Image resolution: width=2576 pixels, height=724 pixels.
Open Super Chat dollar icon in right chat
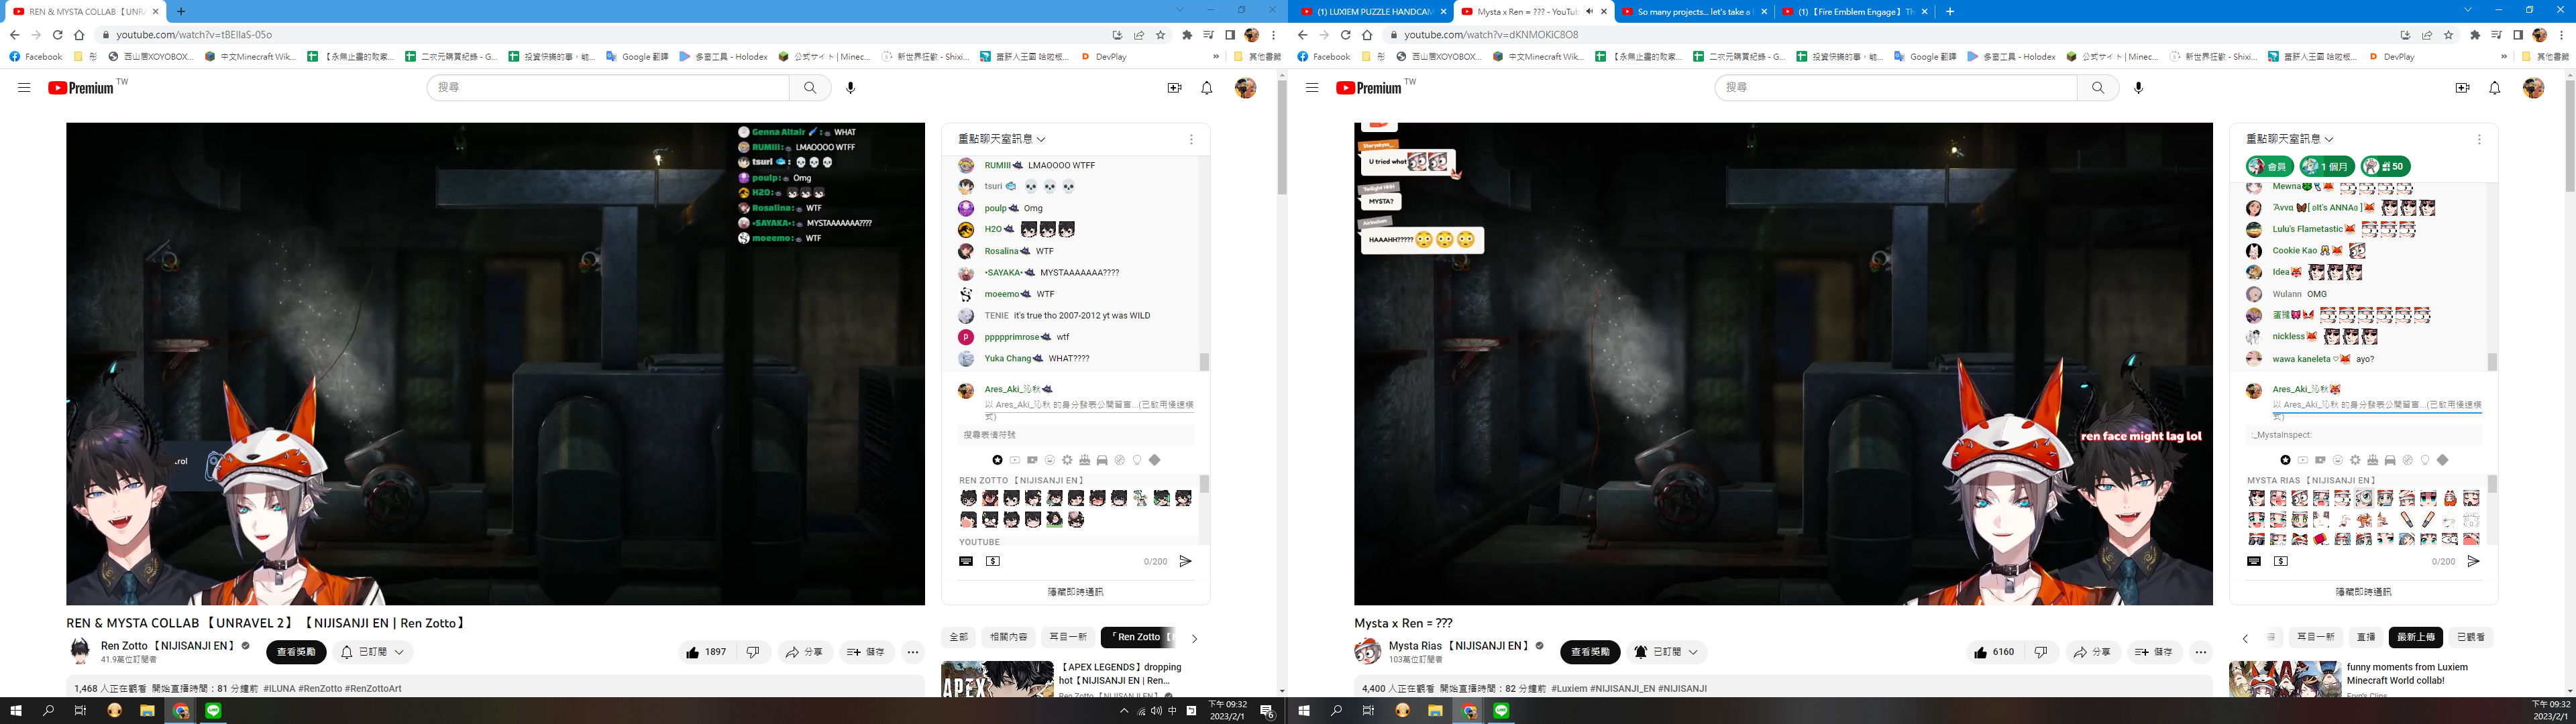pyautogui.click(x=2281, y=562)
